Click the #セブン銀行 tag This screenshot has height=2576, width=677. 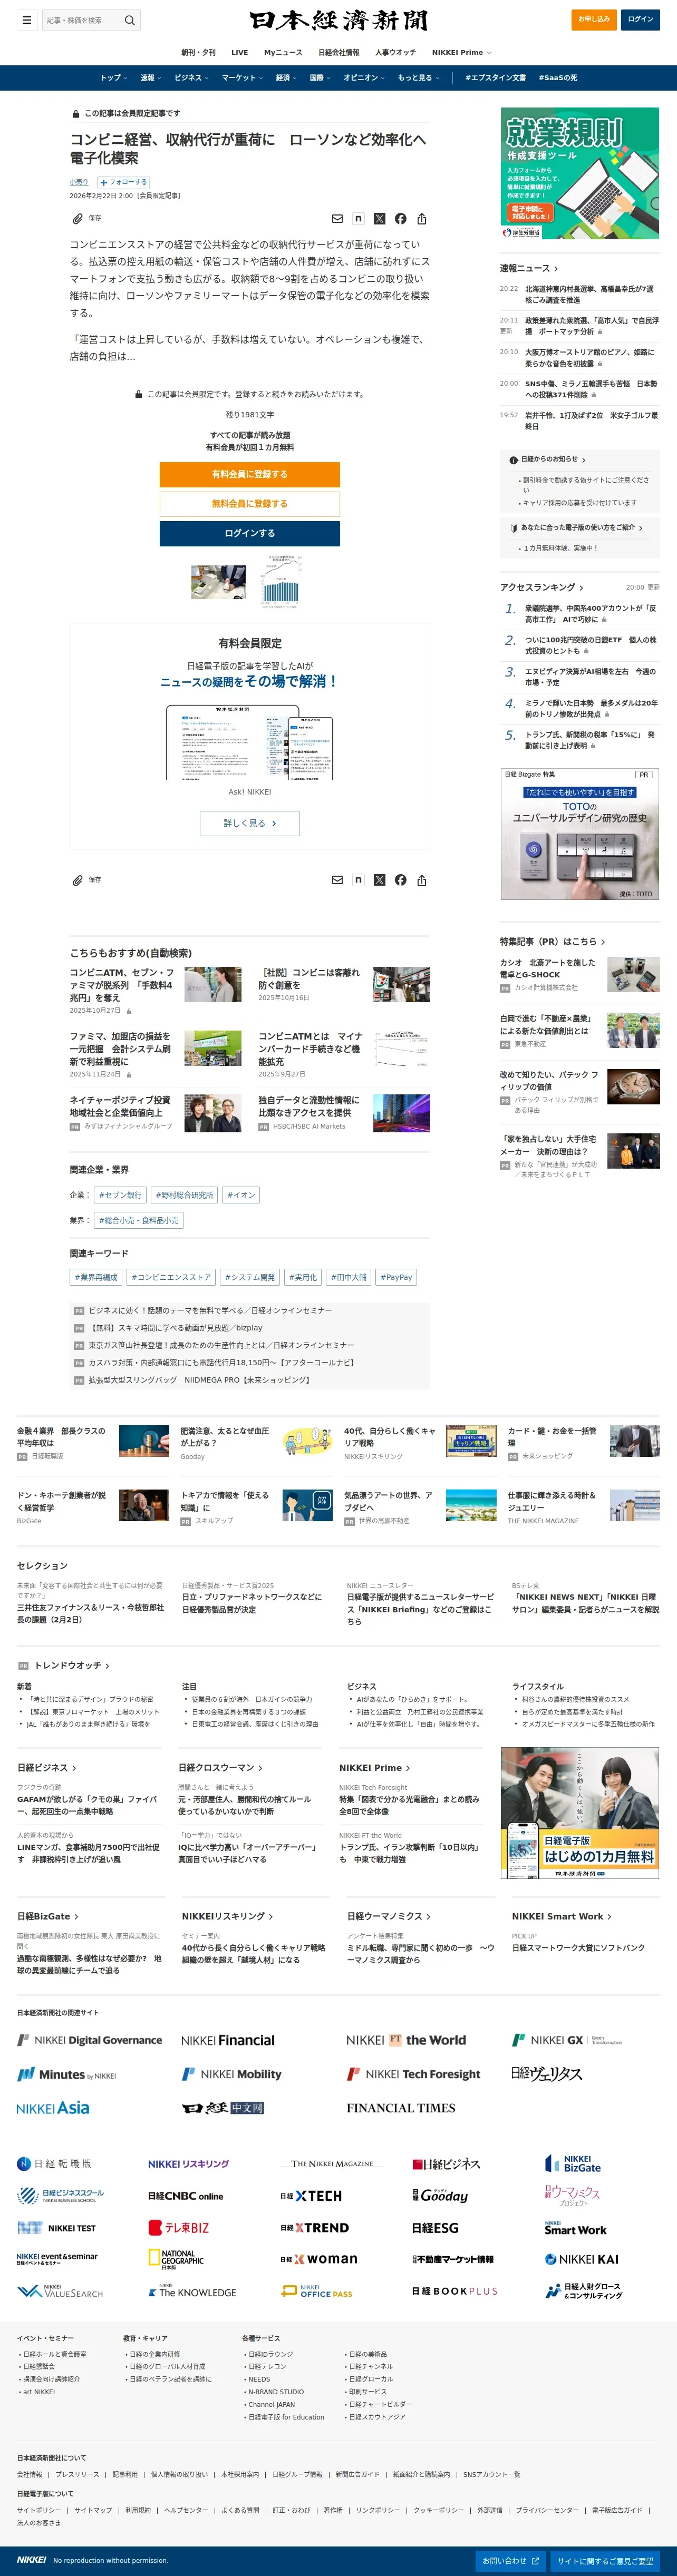click(120, 1195)
